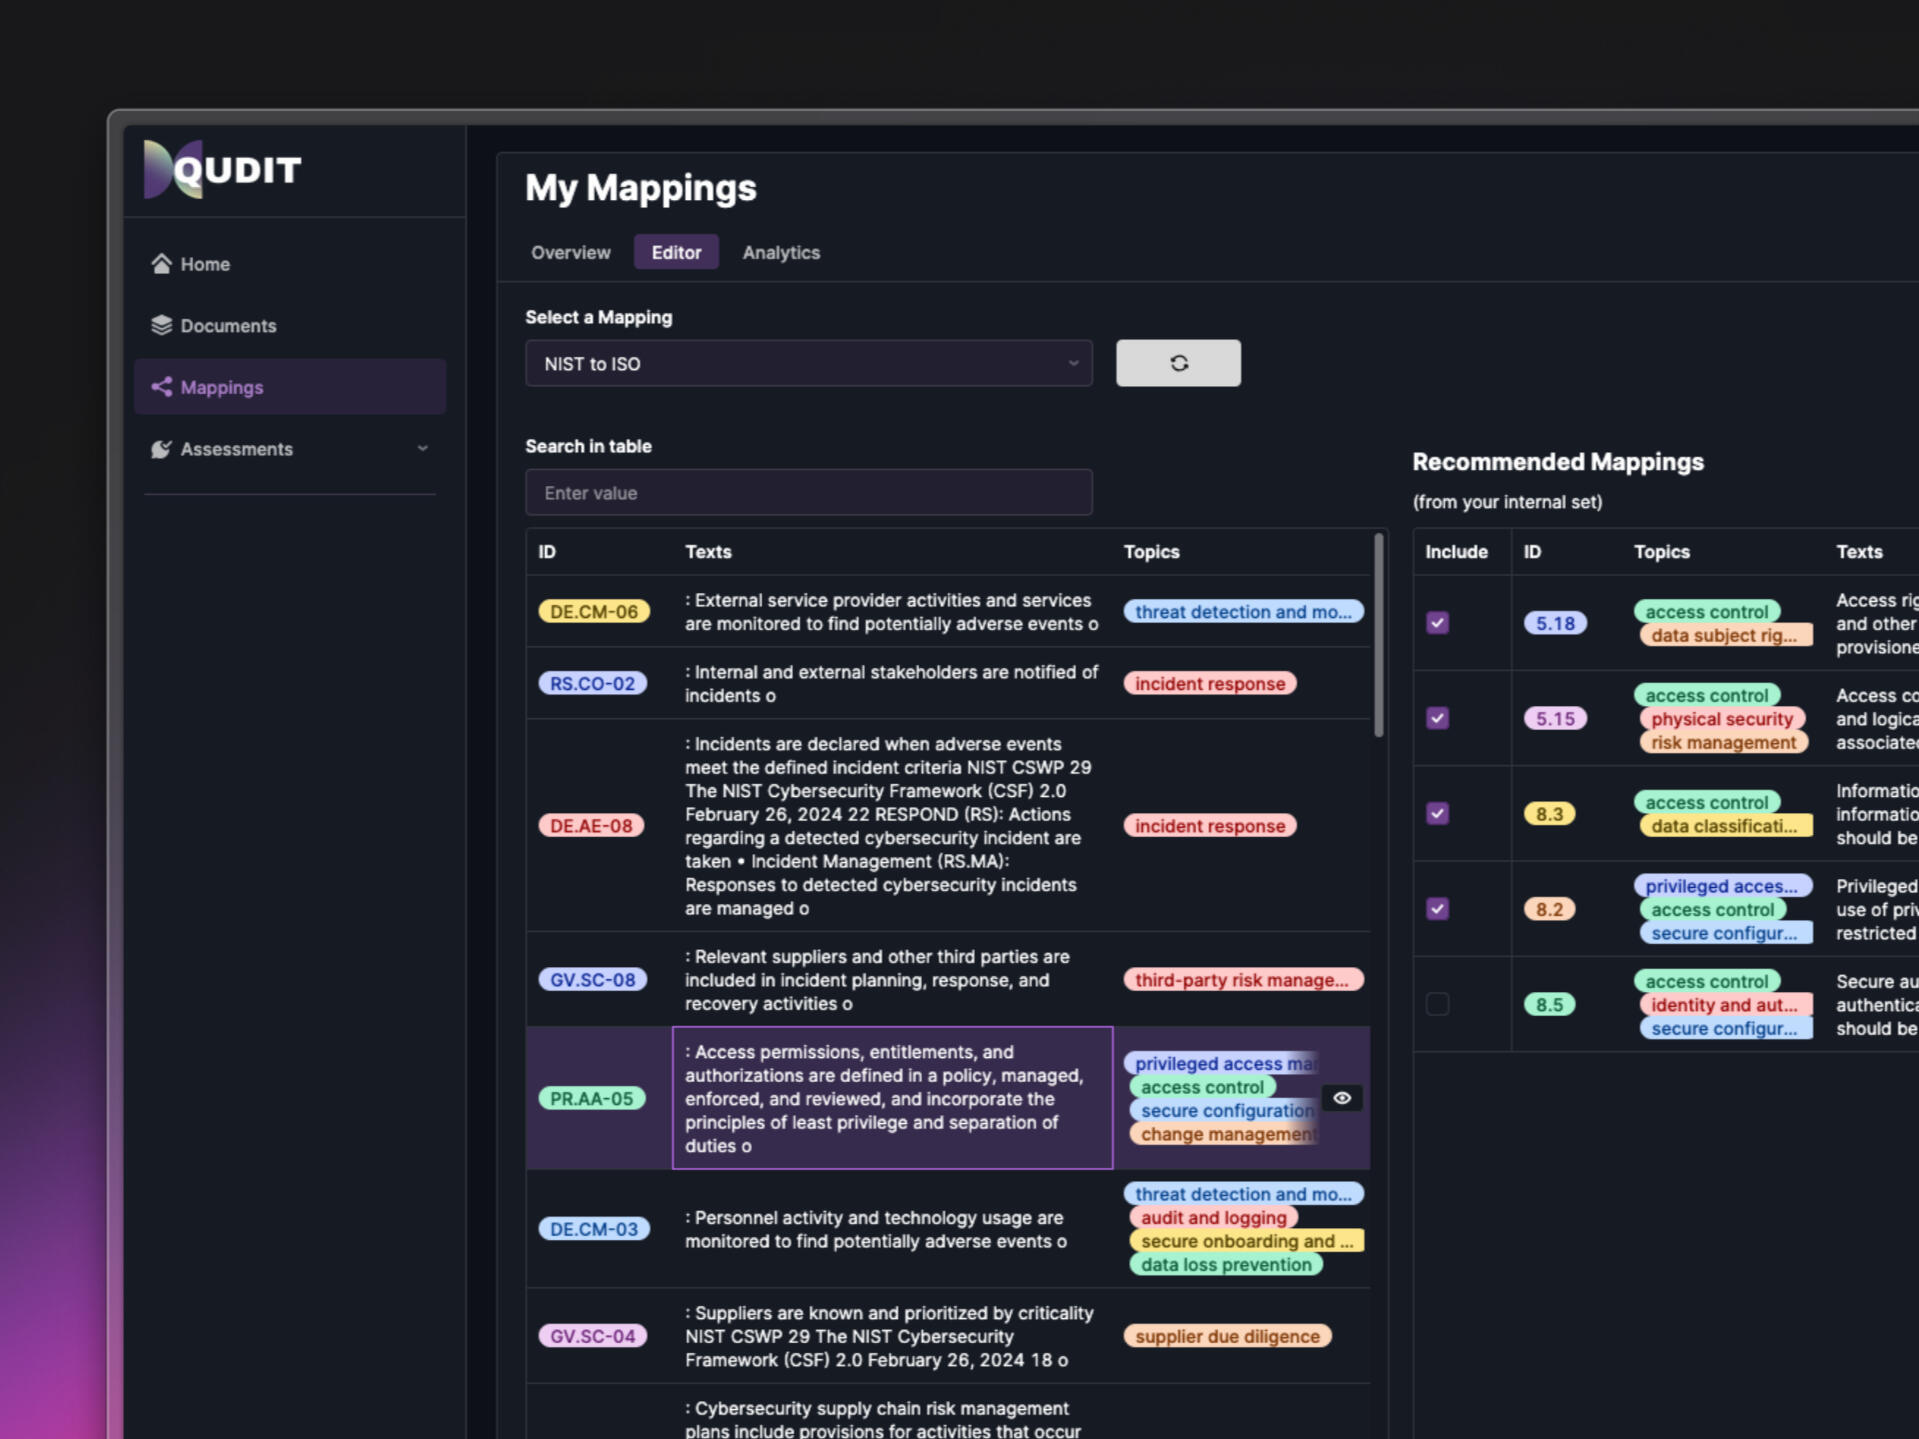1919x1439 pixels.
Task: Check the Include box for mapping 8.5
Action: click(1437, 1004)
